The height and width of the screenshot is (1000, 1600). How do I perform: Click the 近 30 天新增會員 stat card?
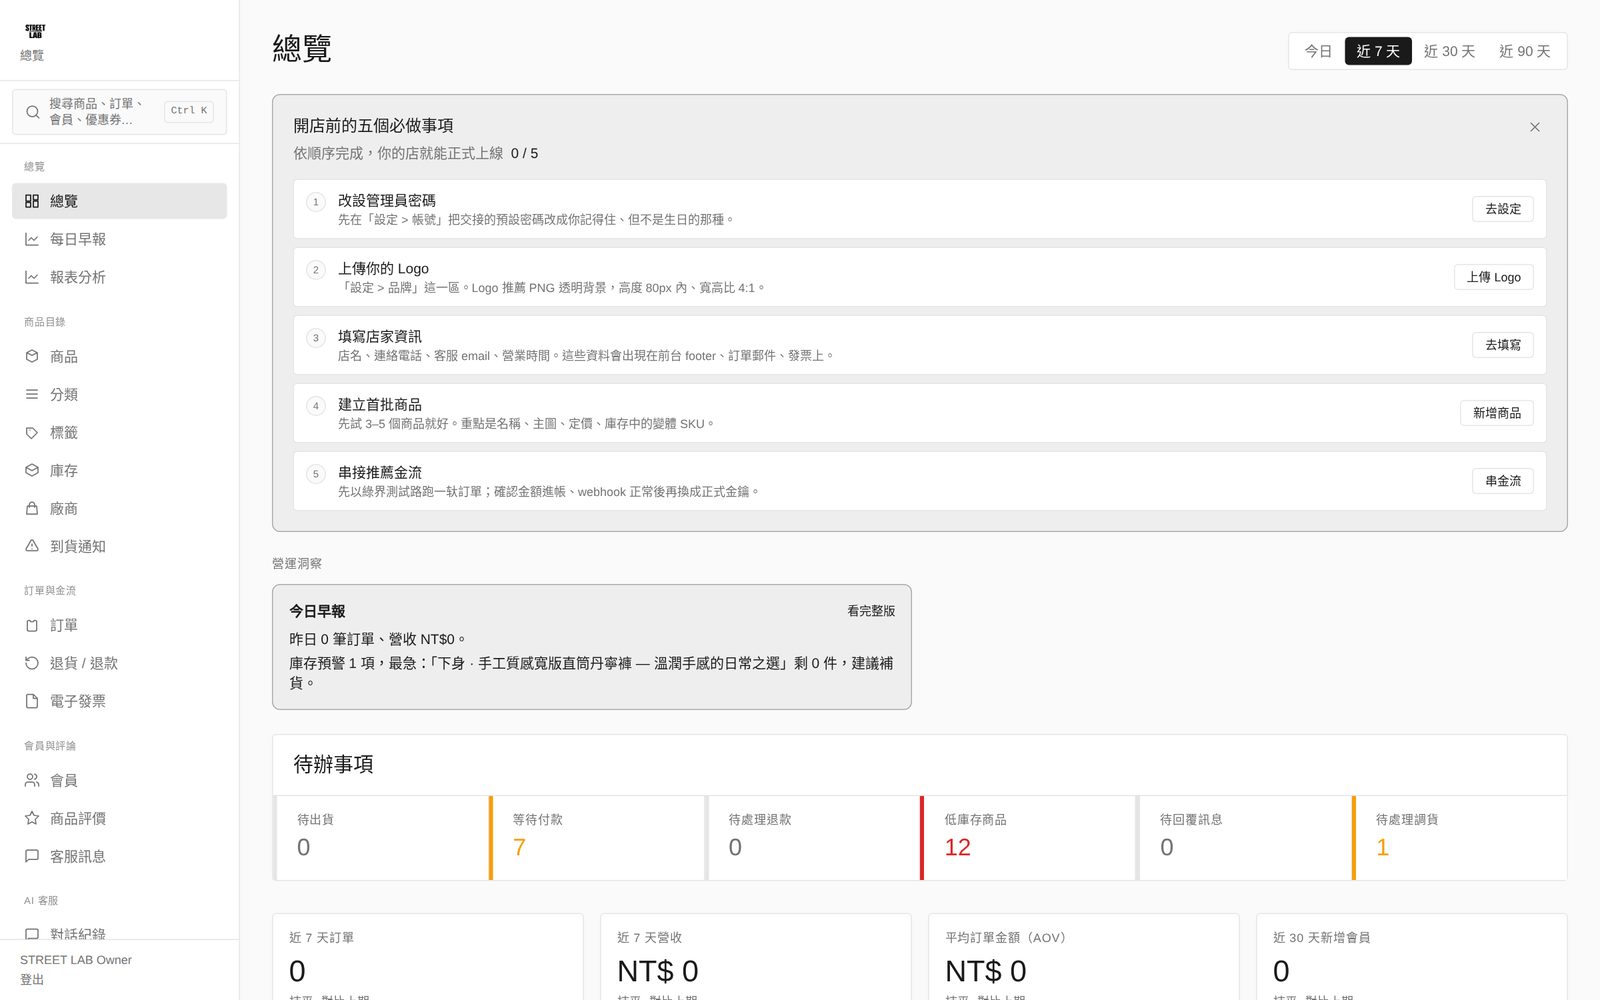[1412, 957]
